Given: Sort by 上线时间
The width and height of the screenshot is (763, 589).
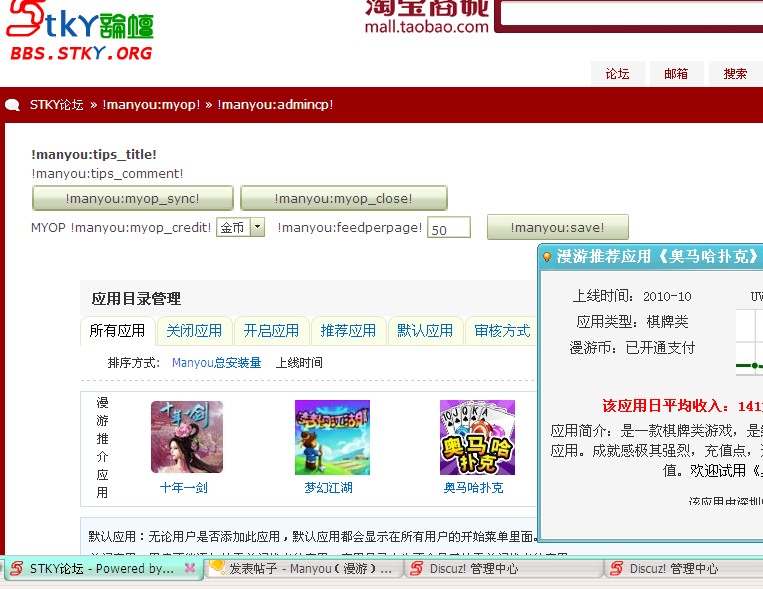Looking at the screenshot, I should click(299, 363).
